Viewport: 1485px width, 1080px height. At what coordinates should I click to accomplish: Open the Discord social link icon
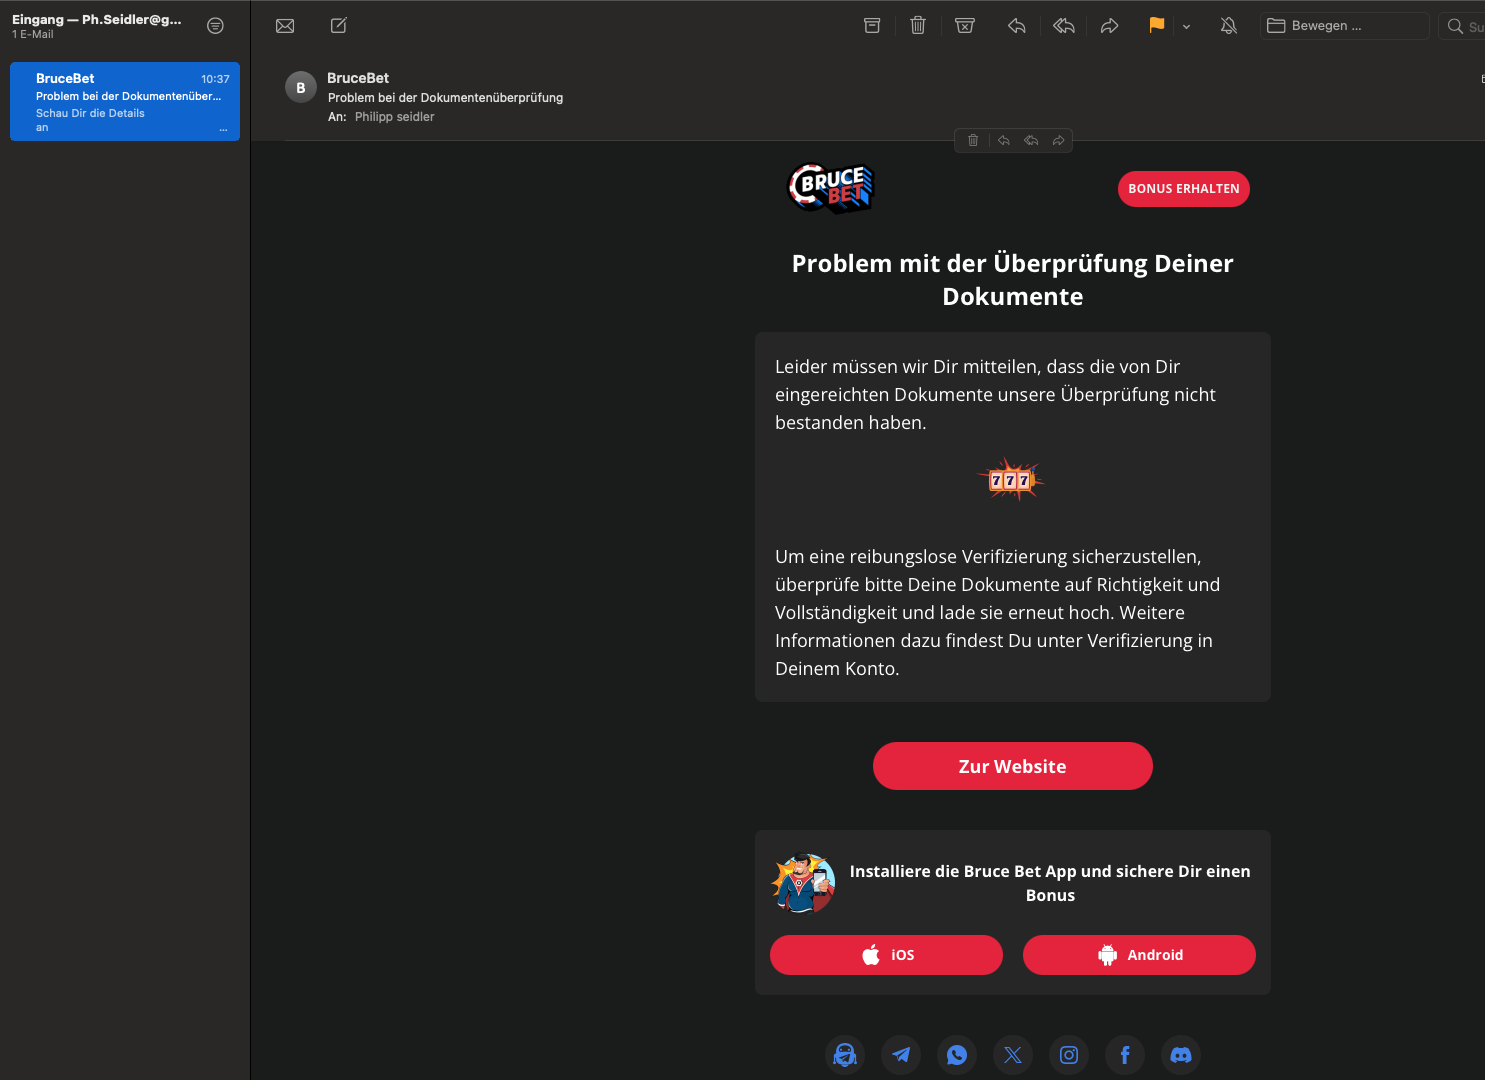click(1181, 1055)
